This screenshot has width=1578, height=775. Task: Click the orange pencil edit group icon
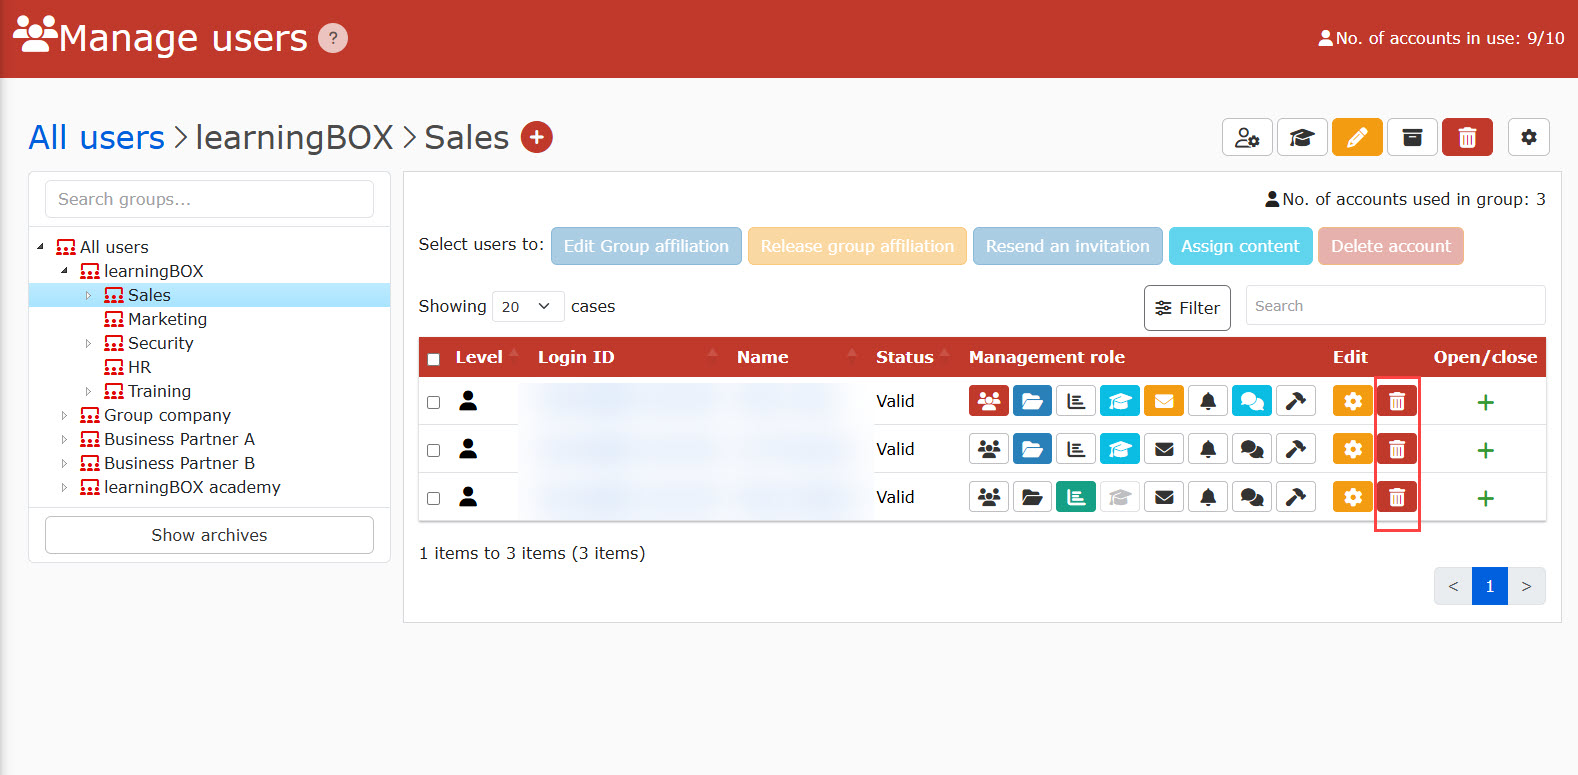1356,137
